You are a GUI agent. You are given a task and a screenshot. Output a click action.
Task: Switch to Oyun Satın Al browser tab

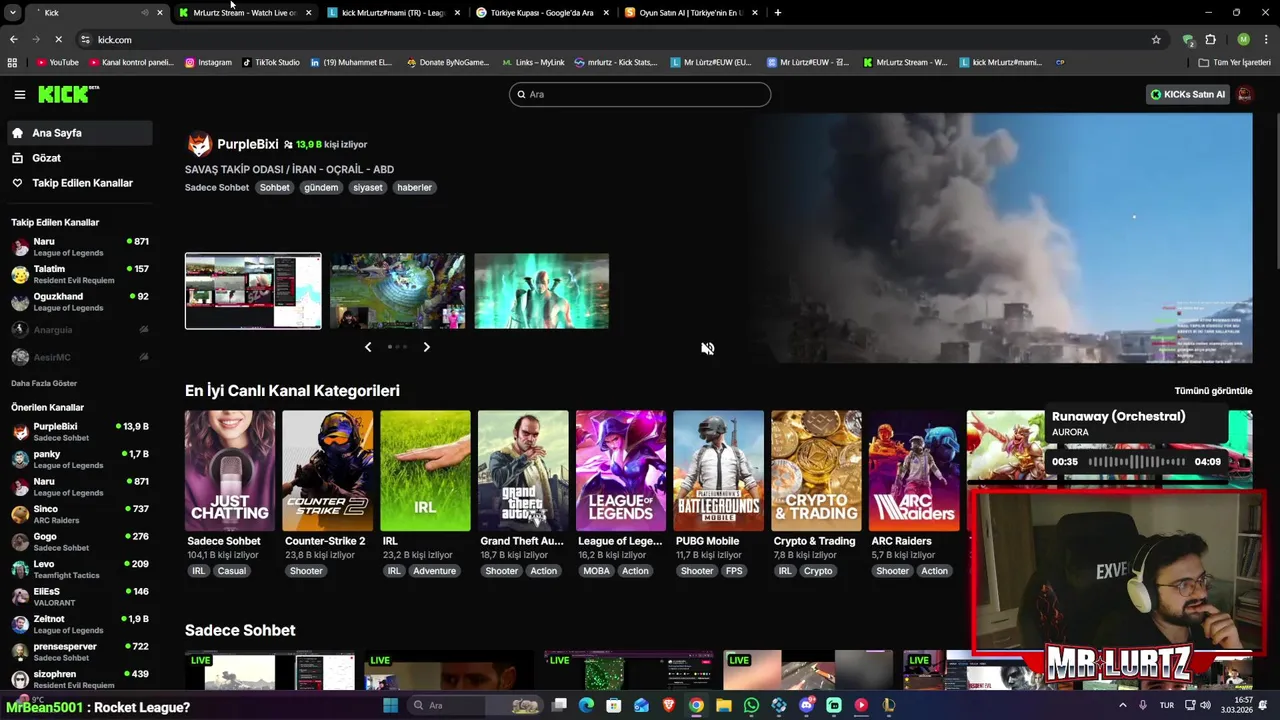pyautogui.click(x=690, y=13)
